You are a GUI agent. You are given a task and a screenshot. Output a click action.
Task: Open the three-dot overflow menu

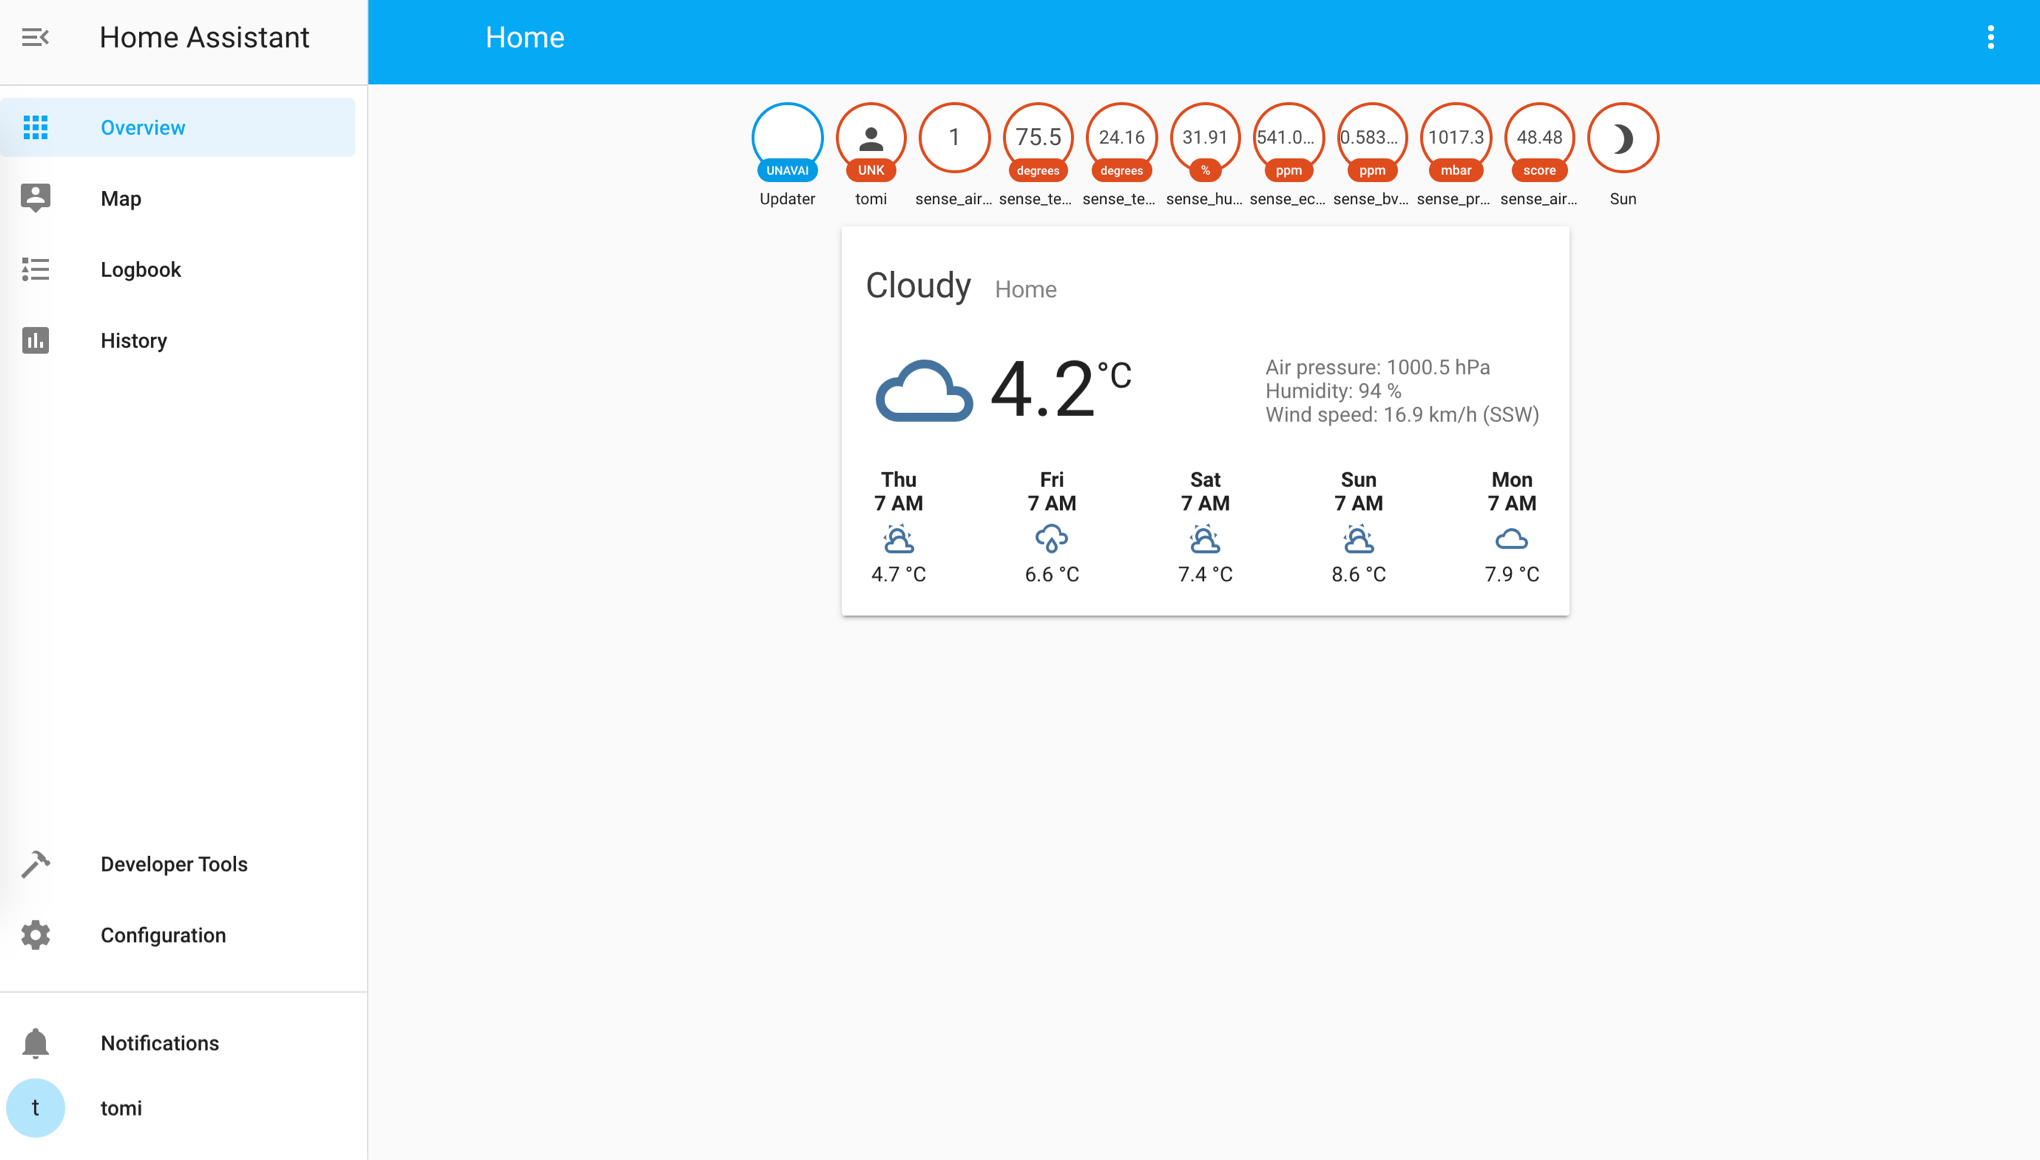point(1991,37)
